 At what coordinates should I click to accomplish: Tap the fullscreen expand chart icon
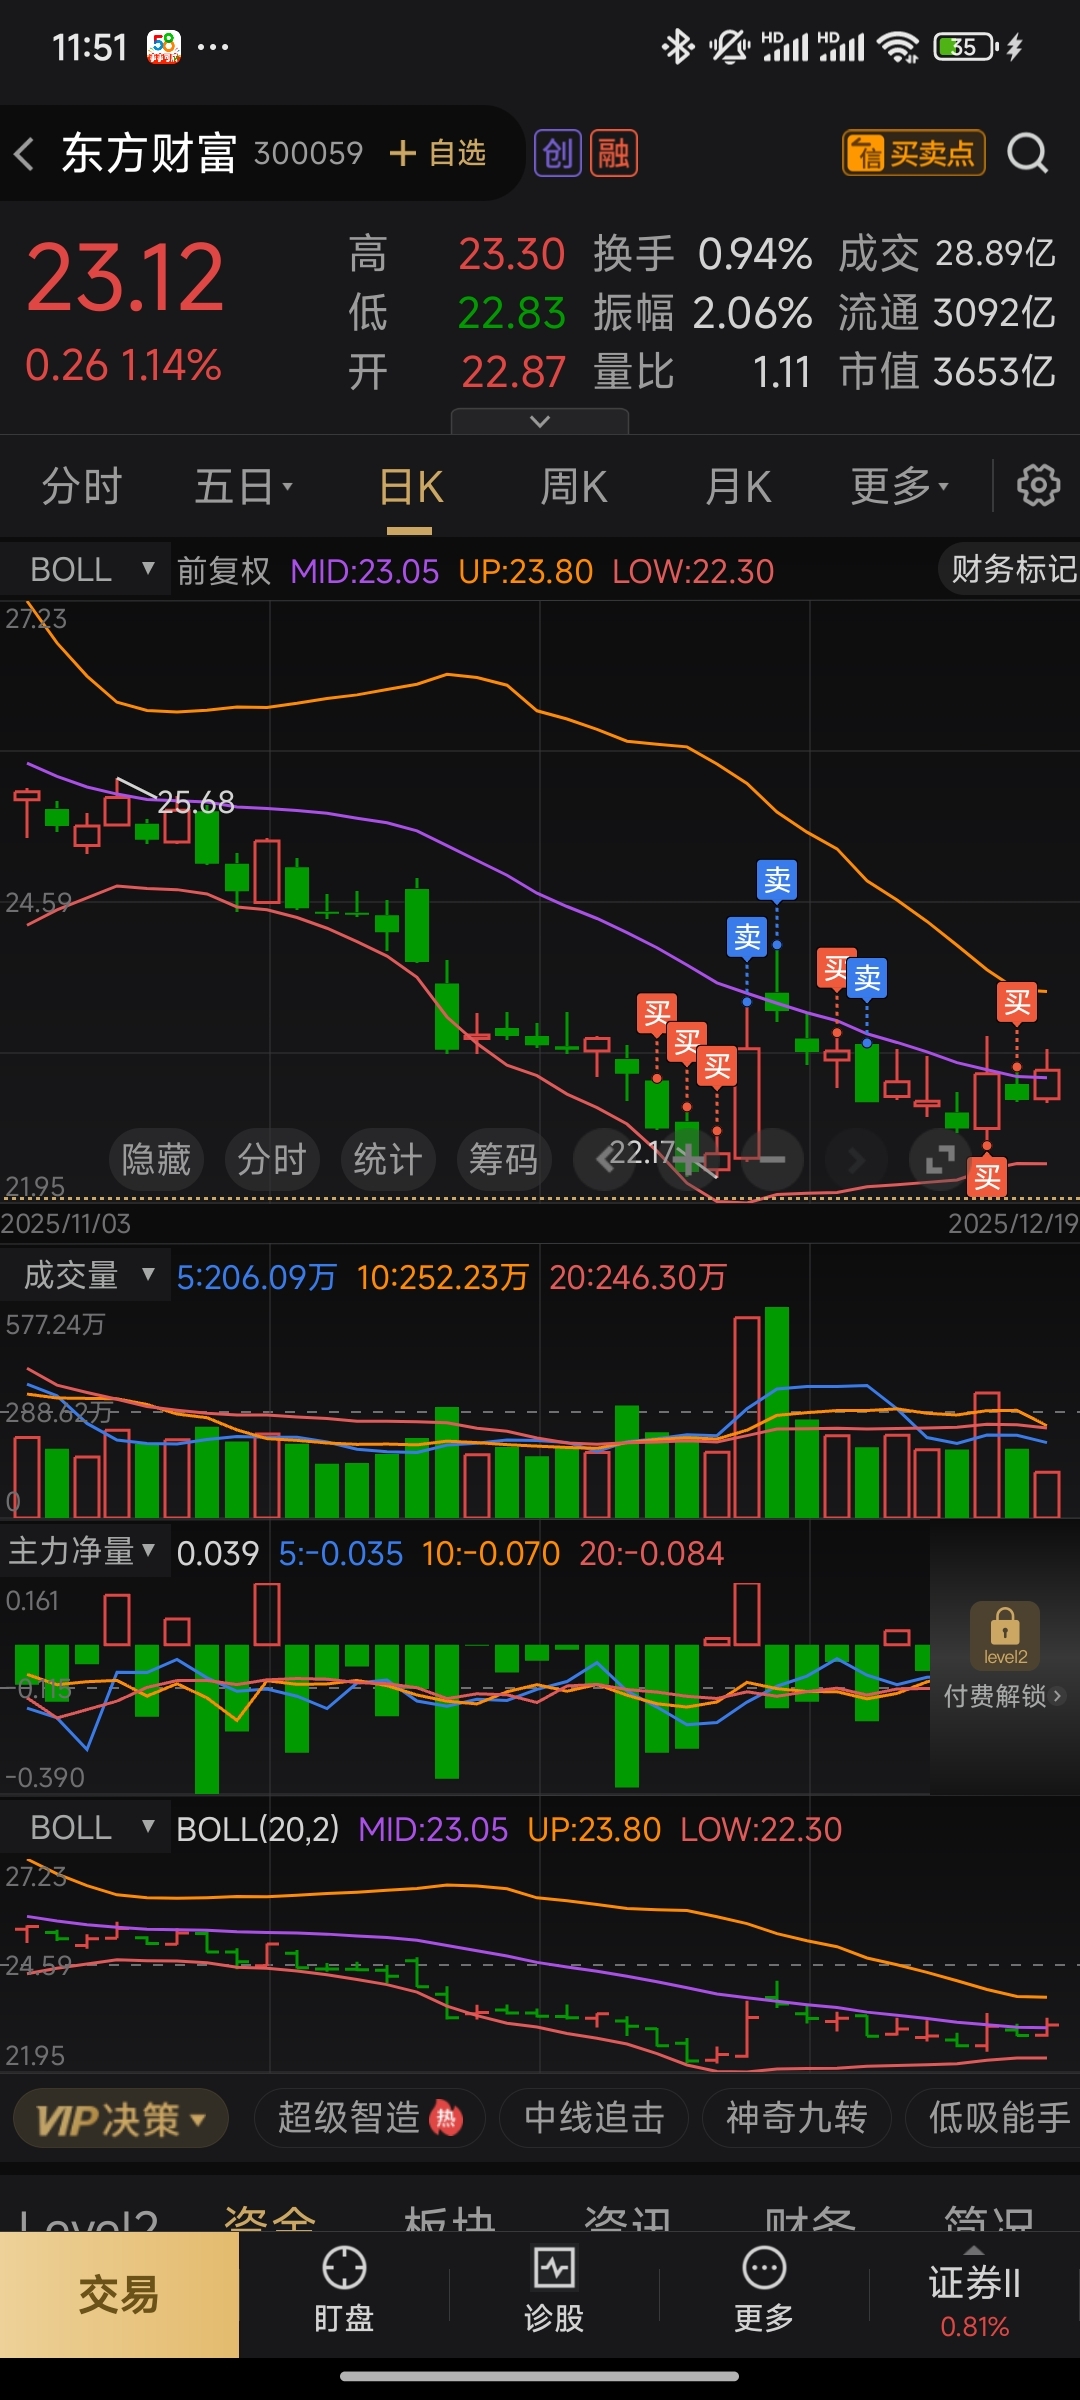tap(940, 1160)
